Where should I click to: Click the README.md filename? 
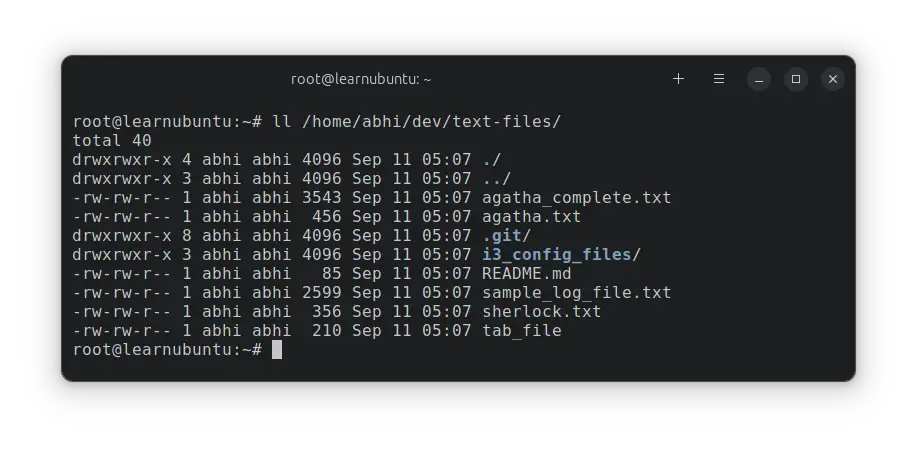click(526, 274)
